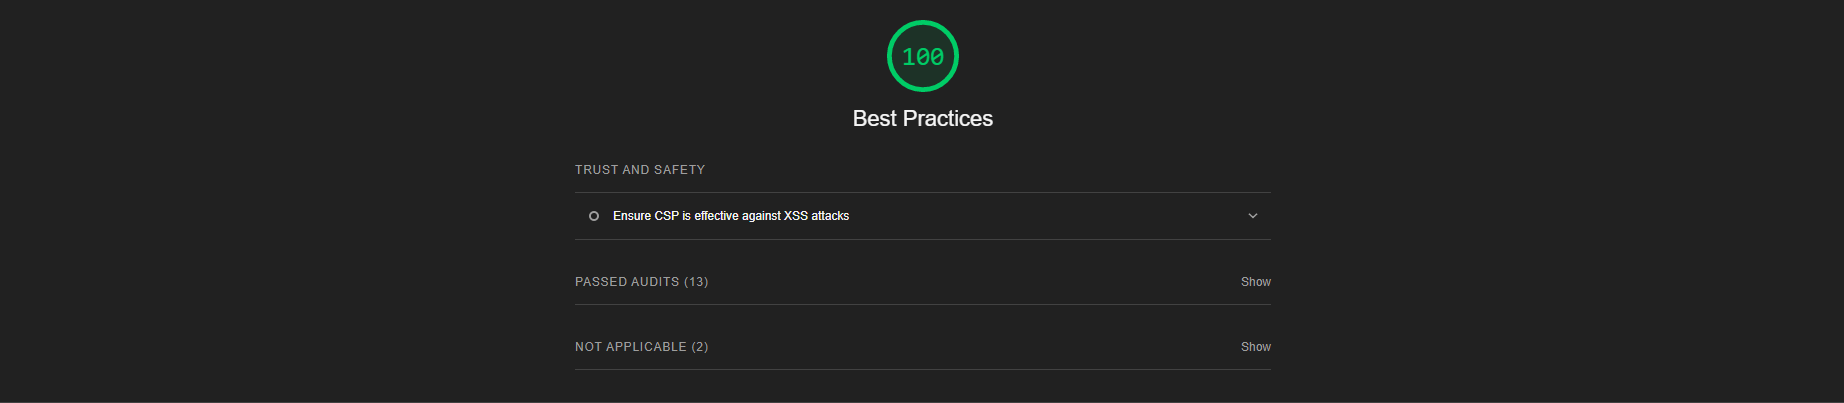Click the (2) not applicable count
Screen dimensions: 1844x403
tap(700, 347)
